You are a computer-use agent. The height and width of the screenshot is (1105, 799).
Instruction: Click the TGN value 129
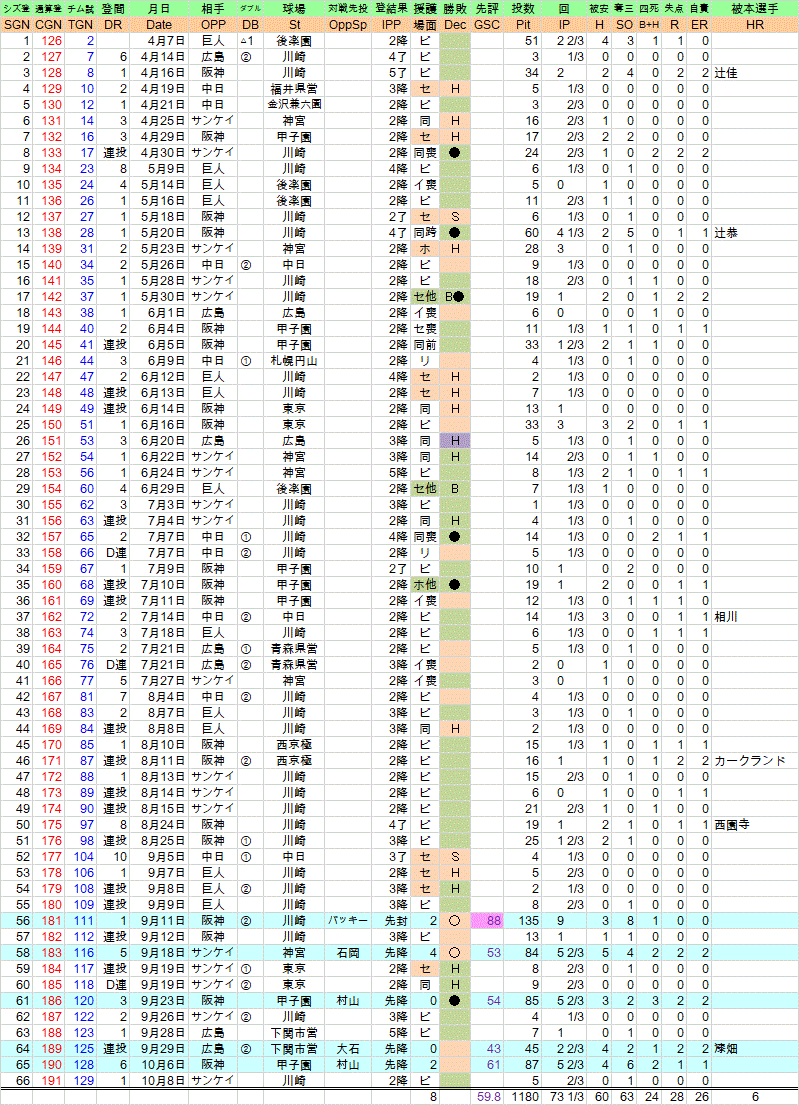pos(83,1081)
